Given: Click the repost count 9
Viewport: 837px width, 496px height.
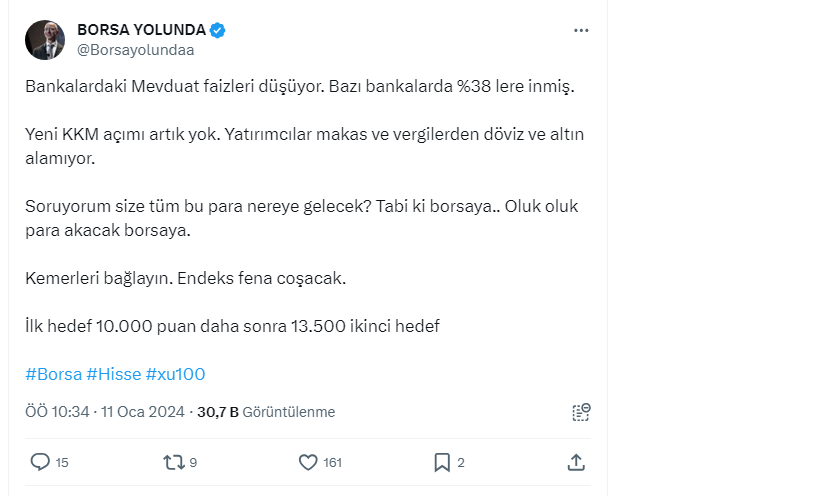Looking at the screenshot, I should click(x=193, y=463).
